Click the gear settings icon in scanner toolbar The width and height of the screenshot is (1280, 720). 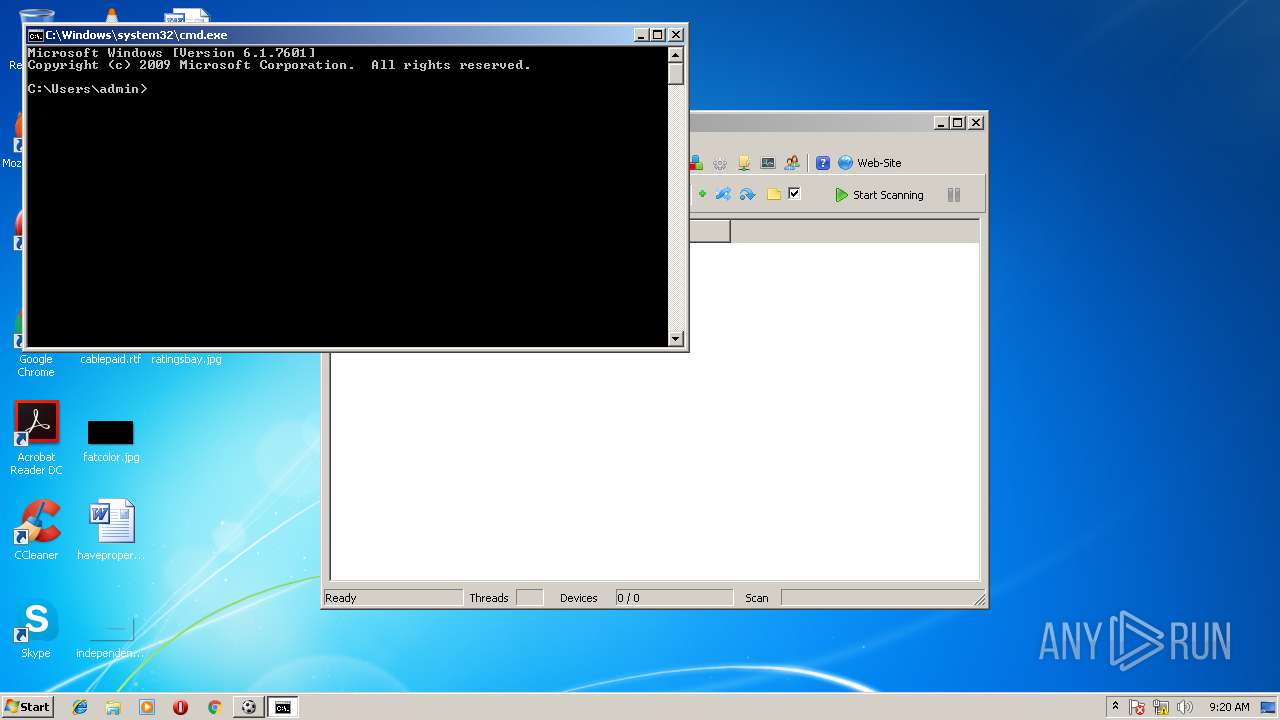click(x=720, y=163)
